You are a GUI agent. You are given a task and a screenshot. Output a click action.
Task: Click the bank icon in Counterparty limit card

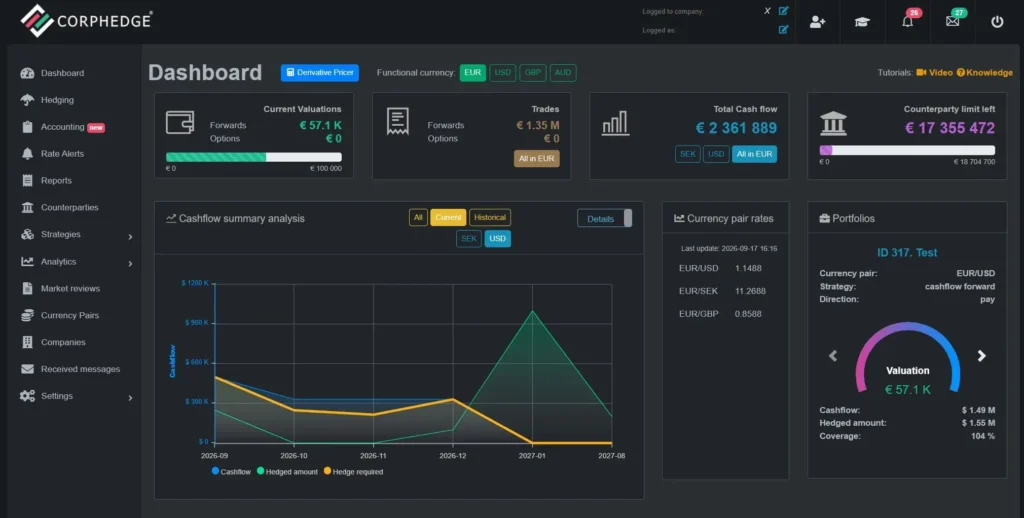coord(833,123)
